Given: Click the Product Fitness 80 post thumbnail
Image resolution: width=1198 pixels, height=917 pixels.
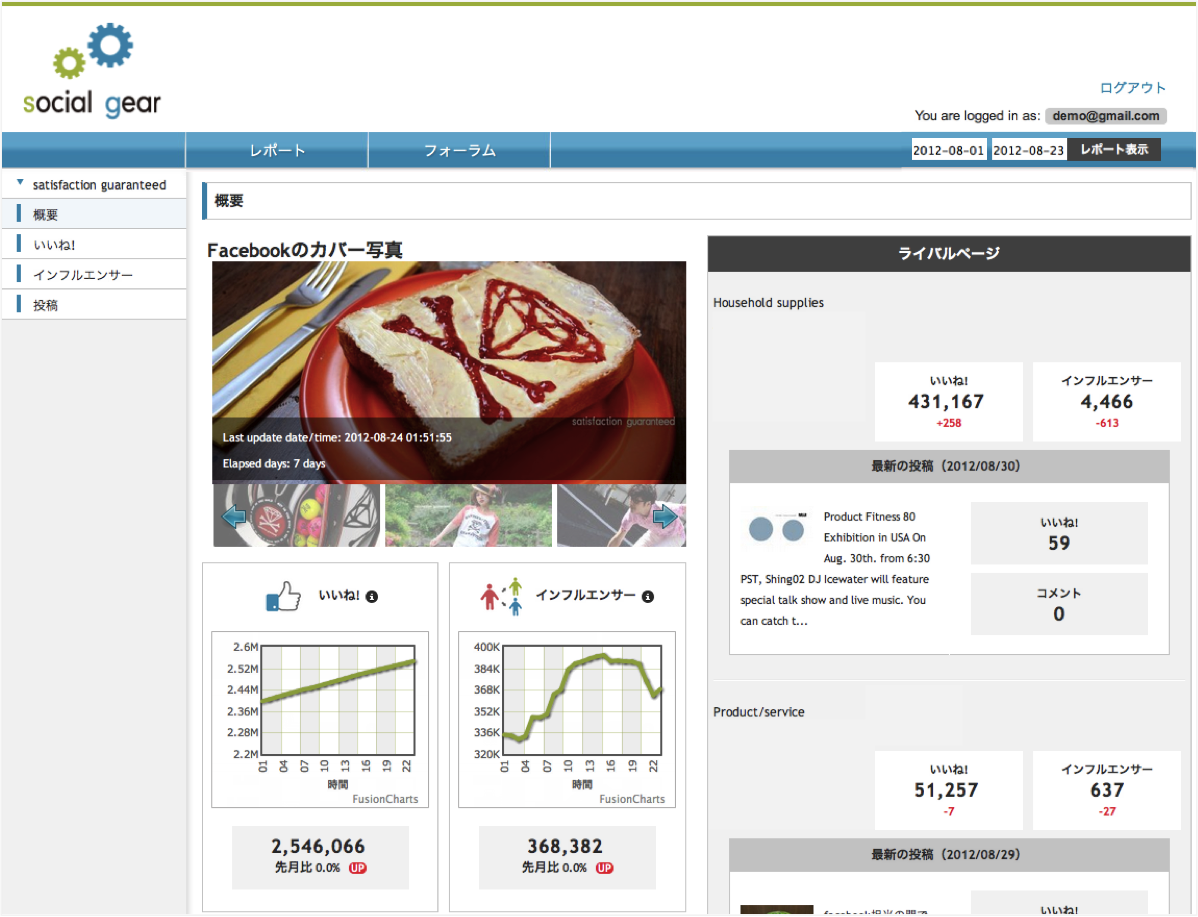Looking at the screenshot, I should tap(776, 528).
